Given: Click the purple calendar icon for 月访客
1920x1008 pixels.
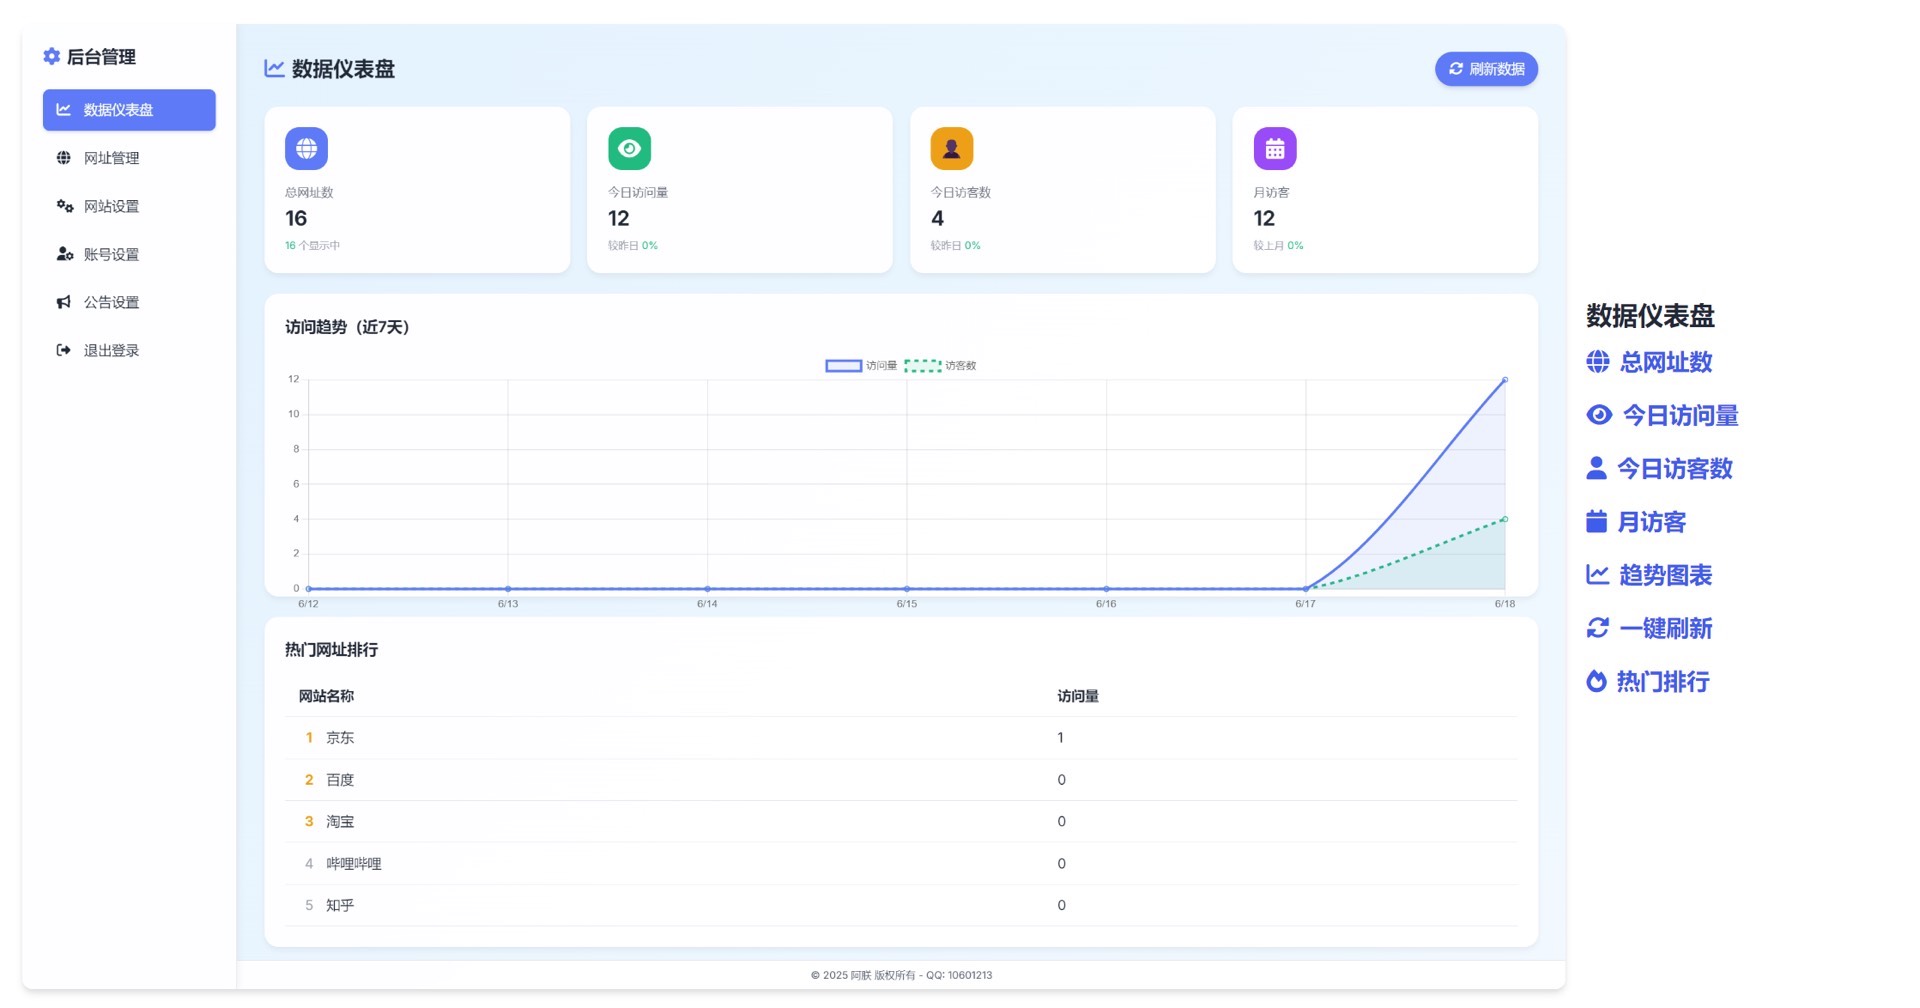Looking at the screenshot, I should (x=1274, y=149).
